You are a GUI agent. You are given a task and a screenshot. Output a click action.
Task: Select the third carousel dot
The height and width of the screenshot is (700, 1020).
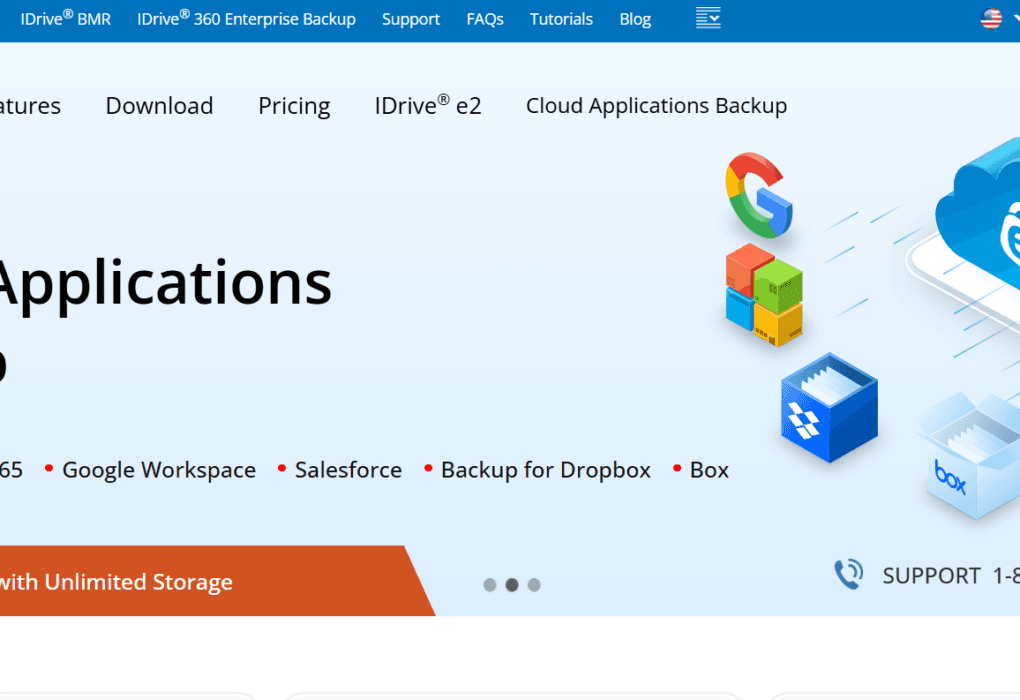pyautogui.click(x=534, y=585)
